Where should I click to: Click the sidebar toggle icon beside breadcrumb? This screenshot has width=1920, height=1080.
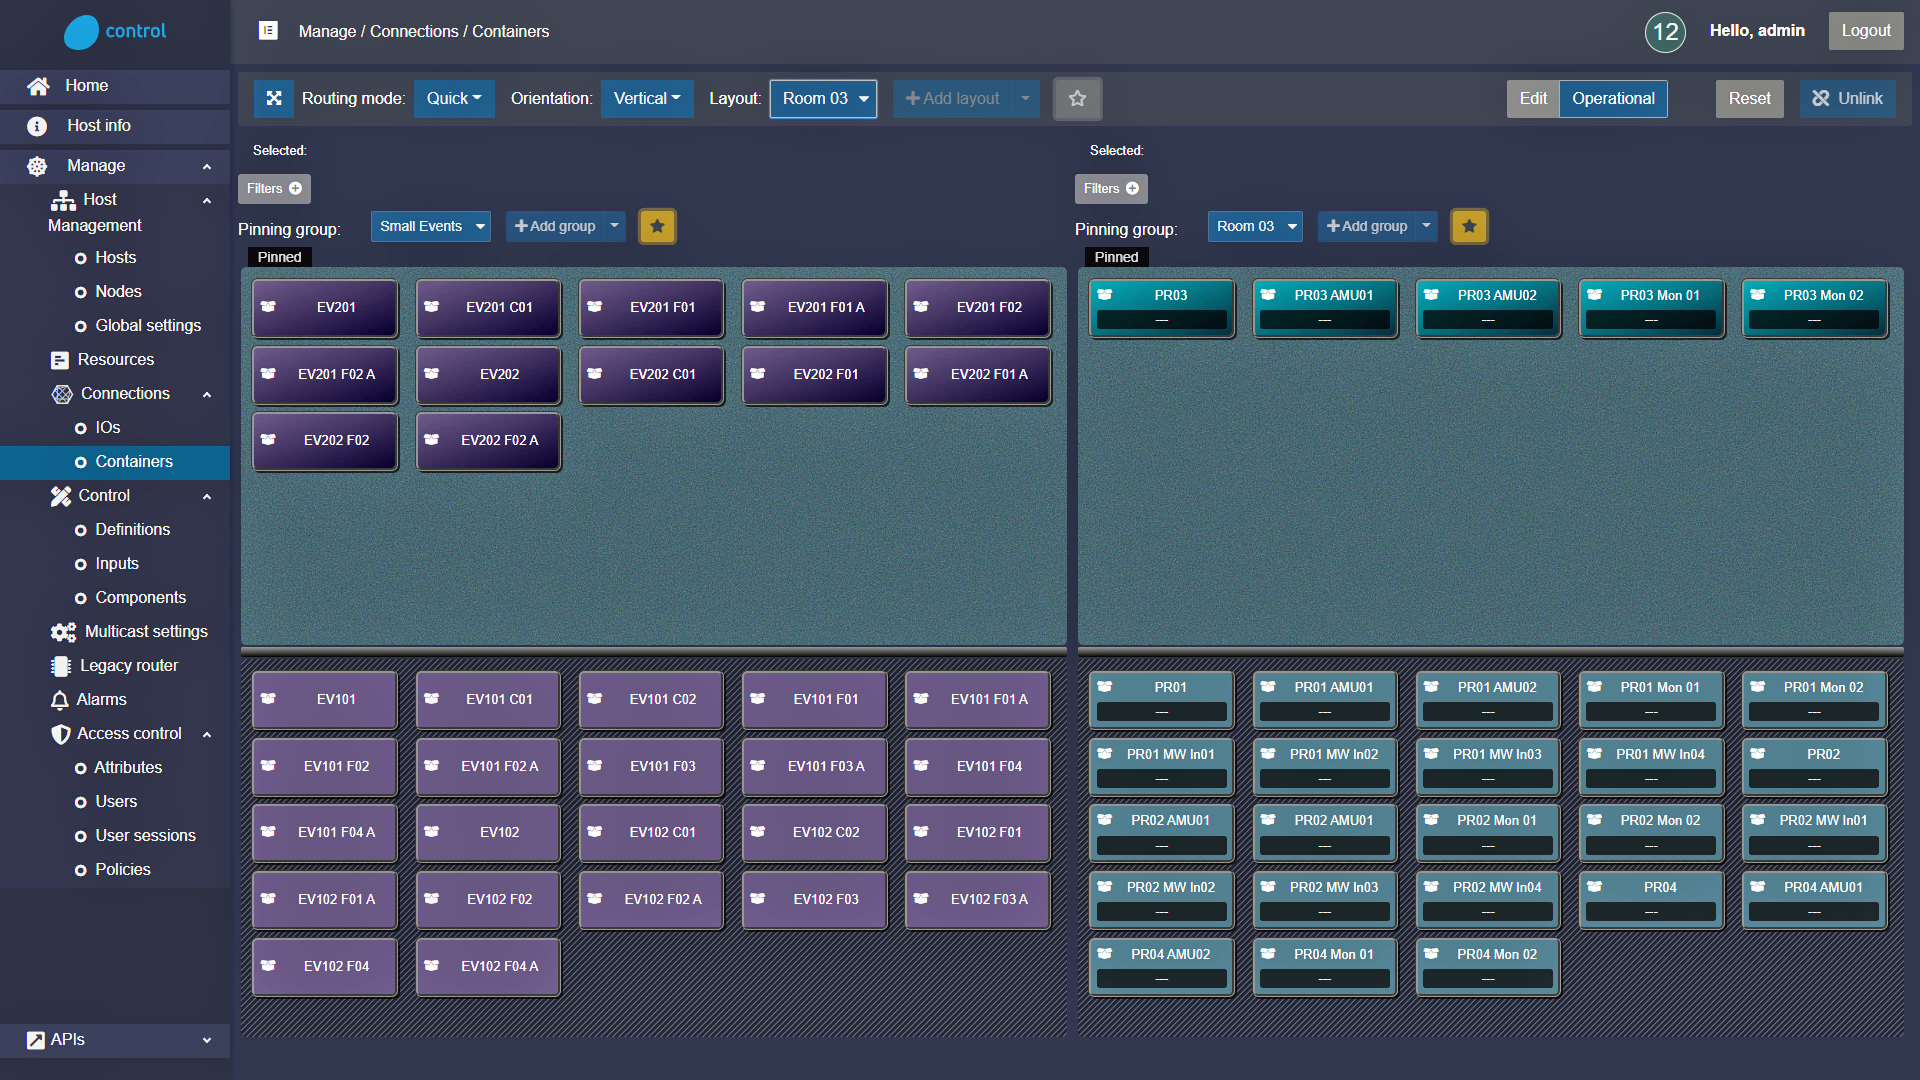tap(268, 31)
